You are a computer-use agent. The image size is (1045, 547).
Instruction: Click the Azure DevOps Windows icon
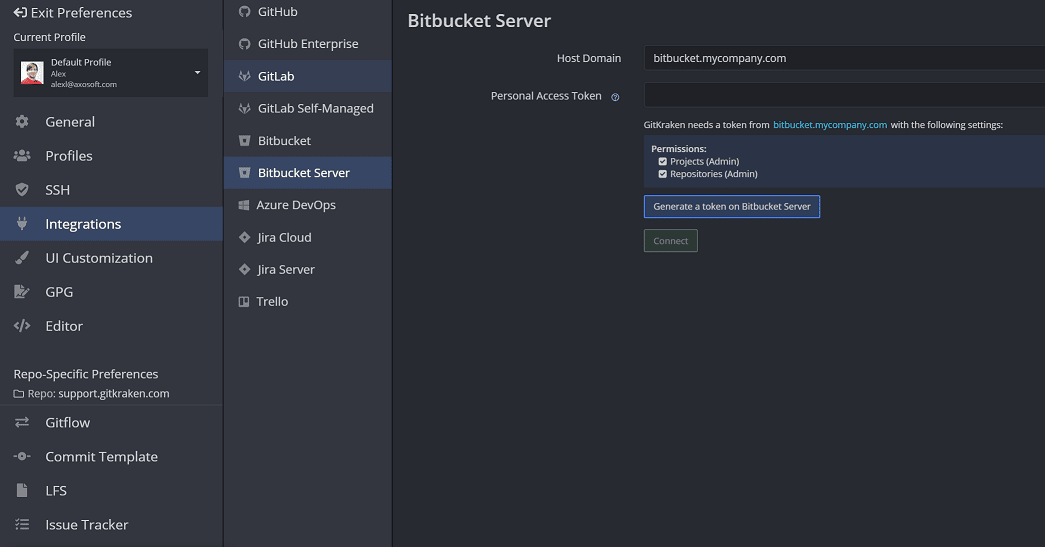point(244,205)
